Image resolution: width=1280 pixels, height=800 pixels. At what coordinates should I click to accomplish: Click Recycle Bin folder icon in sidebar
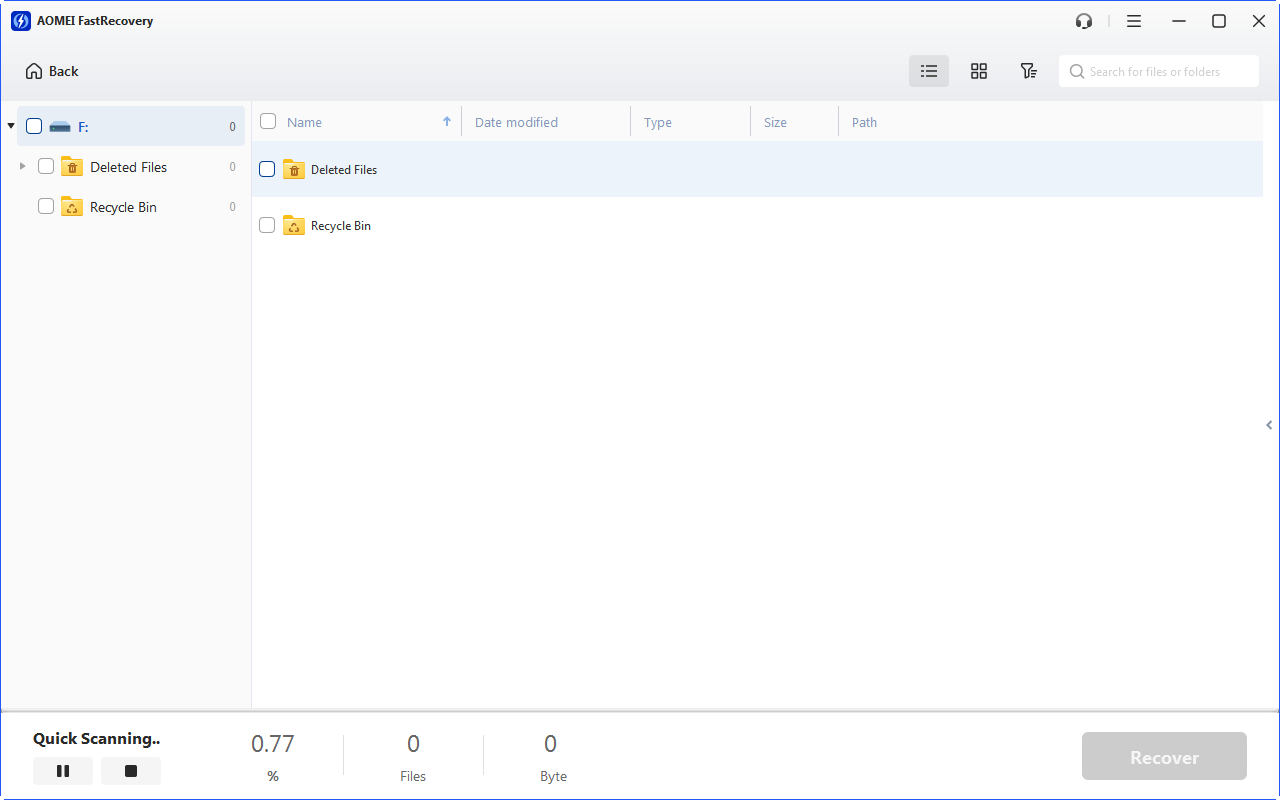coord(72,206)
